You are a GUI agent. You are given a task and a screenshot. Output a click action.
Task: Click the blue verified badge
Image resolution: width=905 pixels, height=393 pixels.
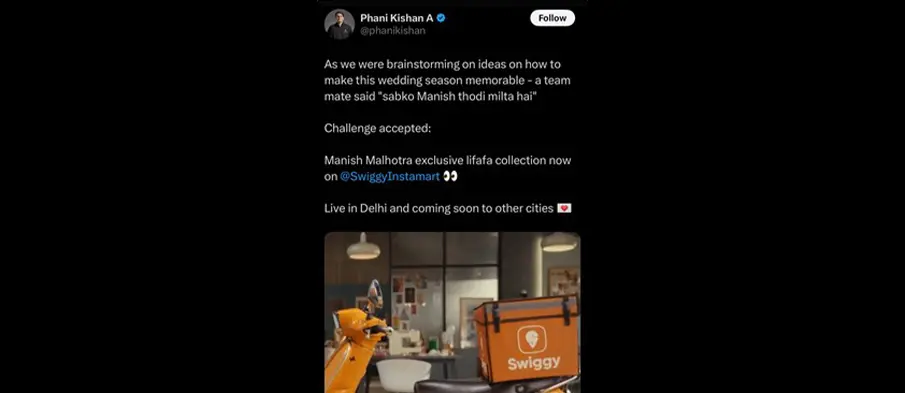click(x=441, y=18)
